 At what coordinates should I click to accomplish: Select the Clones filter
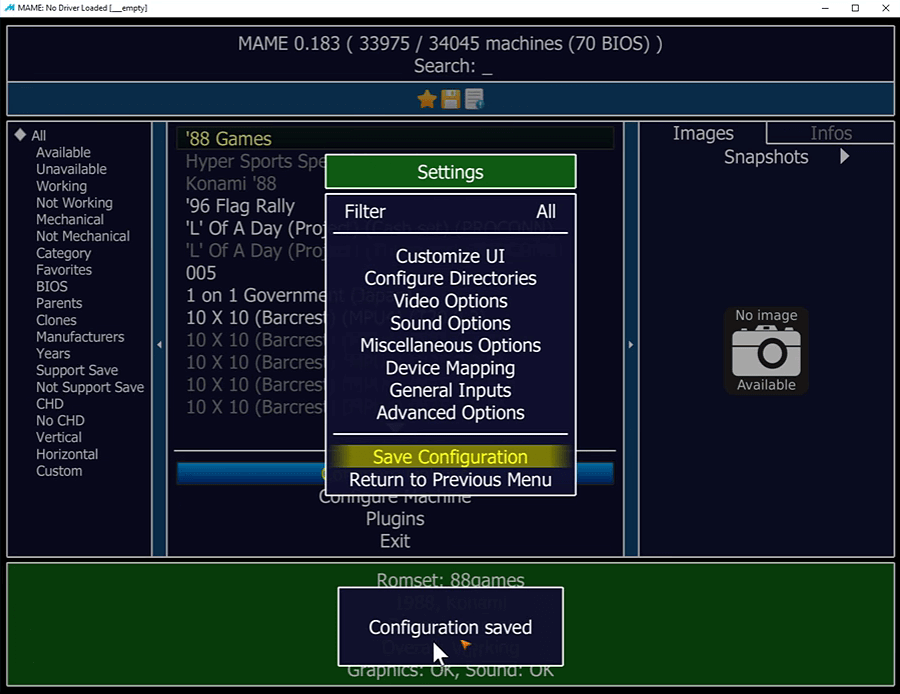[56, 320]
